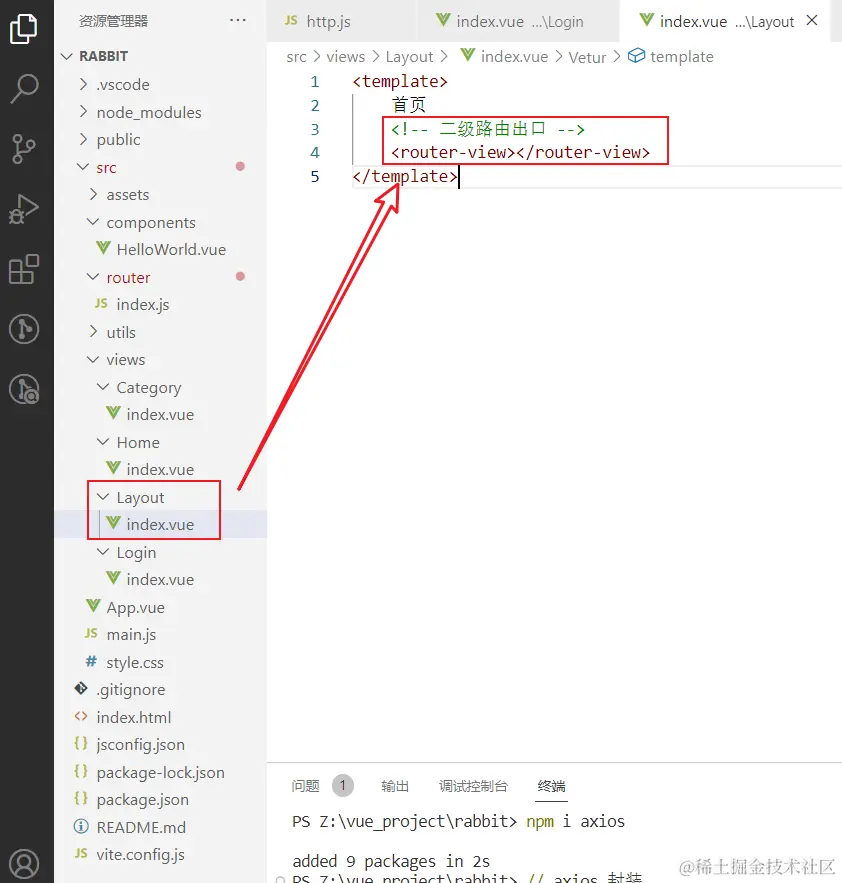
Task: Switch to the 输出 panel tab
Action: [x=395, y=786]
